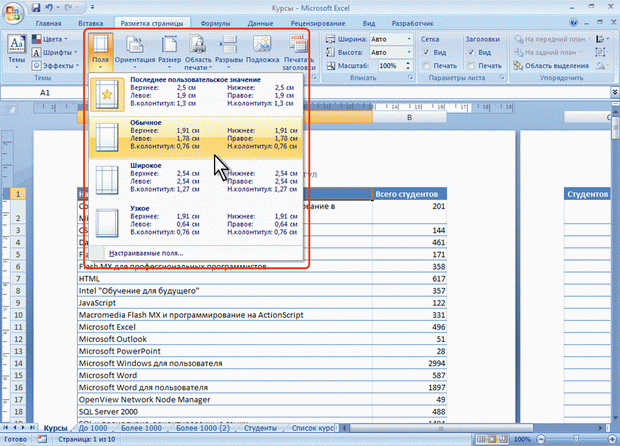The width and height of the screenshot is (620, 446).
Task: Open the Themes gallery
Action: pyautogui.click(x=17, y=52)
